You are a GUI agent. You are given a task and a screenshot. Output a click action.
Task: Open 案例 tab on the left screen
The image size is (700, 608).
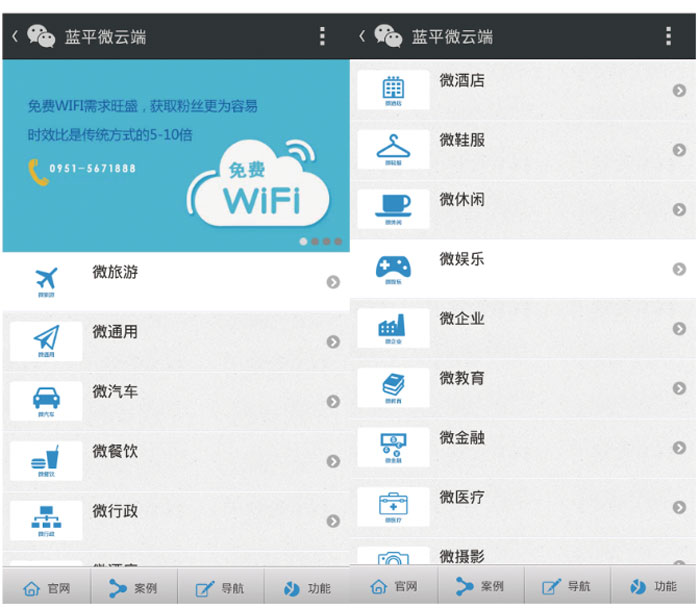click(133, 587)
